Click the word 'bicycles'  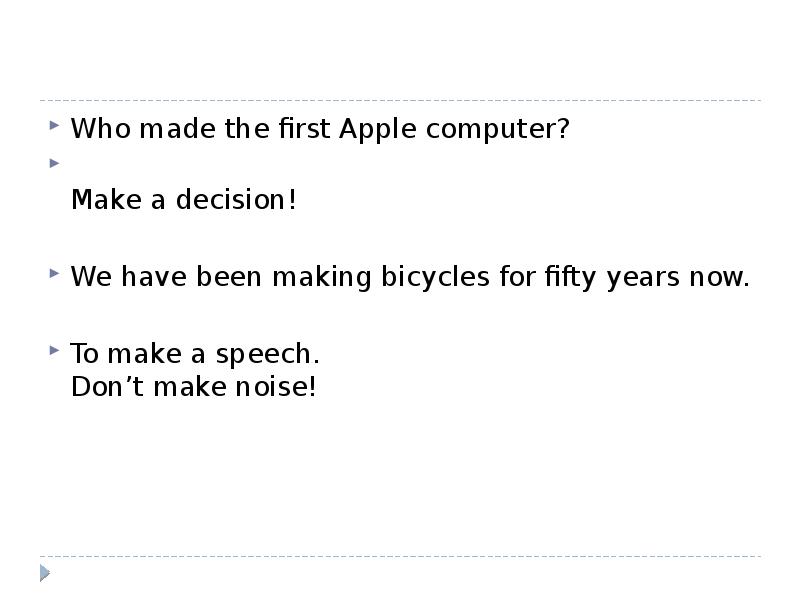(436, 277)
